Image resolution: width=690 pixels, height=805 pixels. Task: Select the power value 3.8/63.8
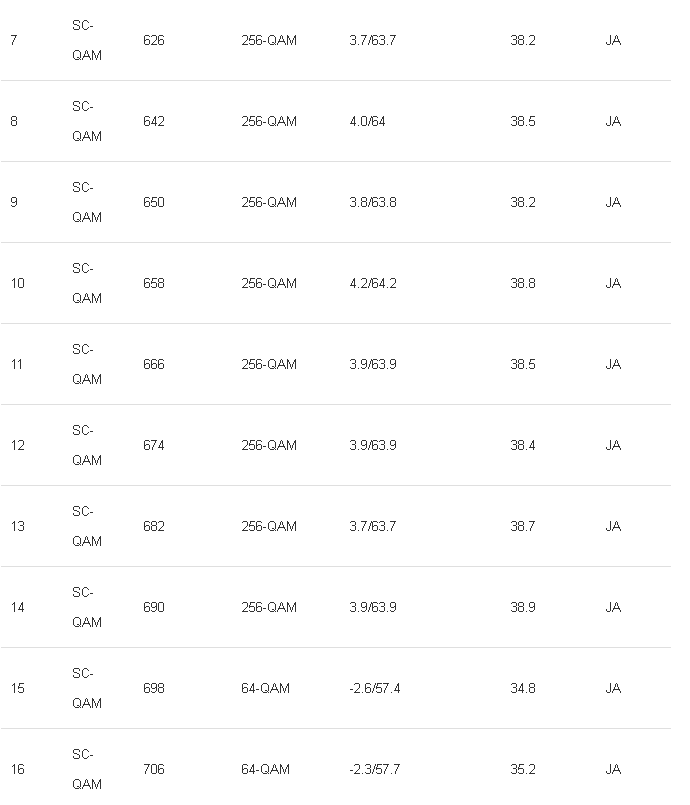point(372,203)
